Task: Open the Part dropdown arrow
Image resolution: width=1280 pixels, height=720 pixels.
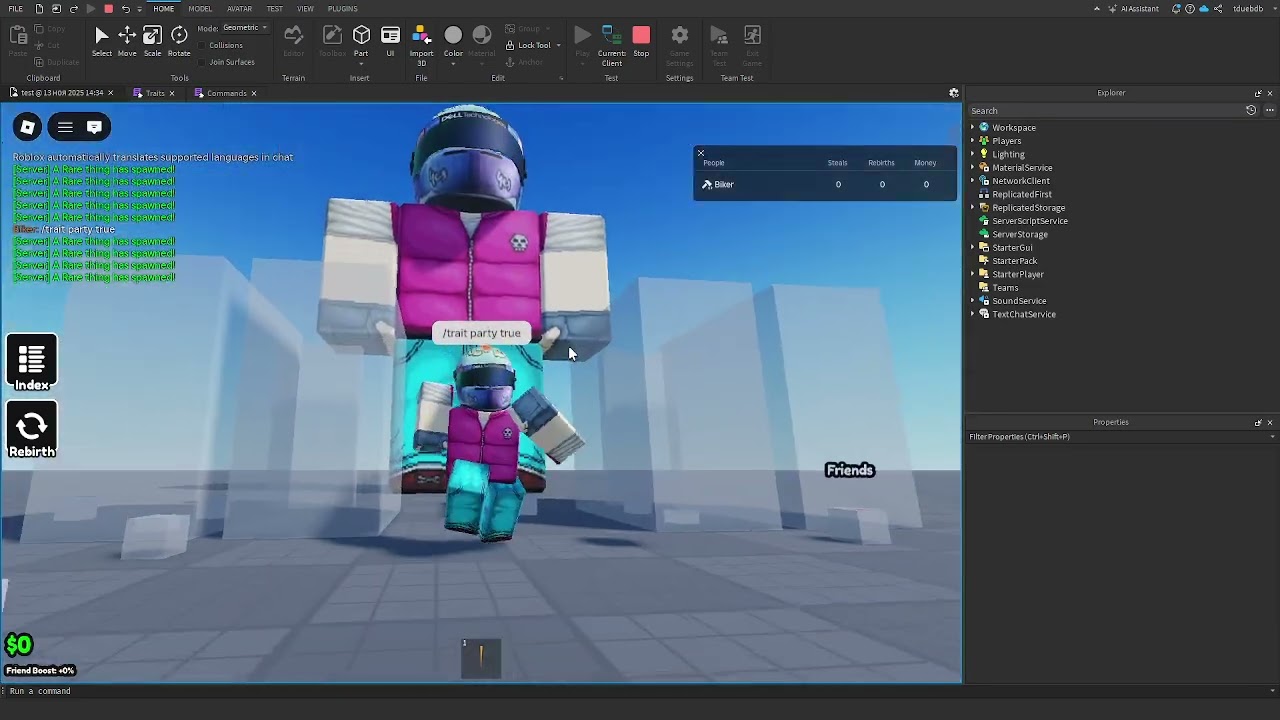Action: coord(361,64)
